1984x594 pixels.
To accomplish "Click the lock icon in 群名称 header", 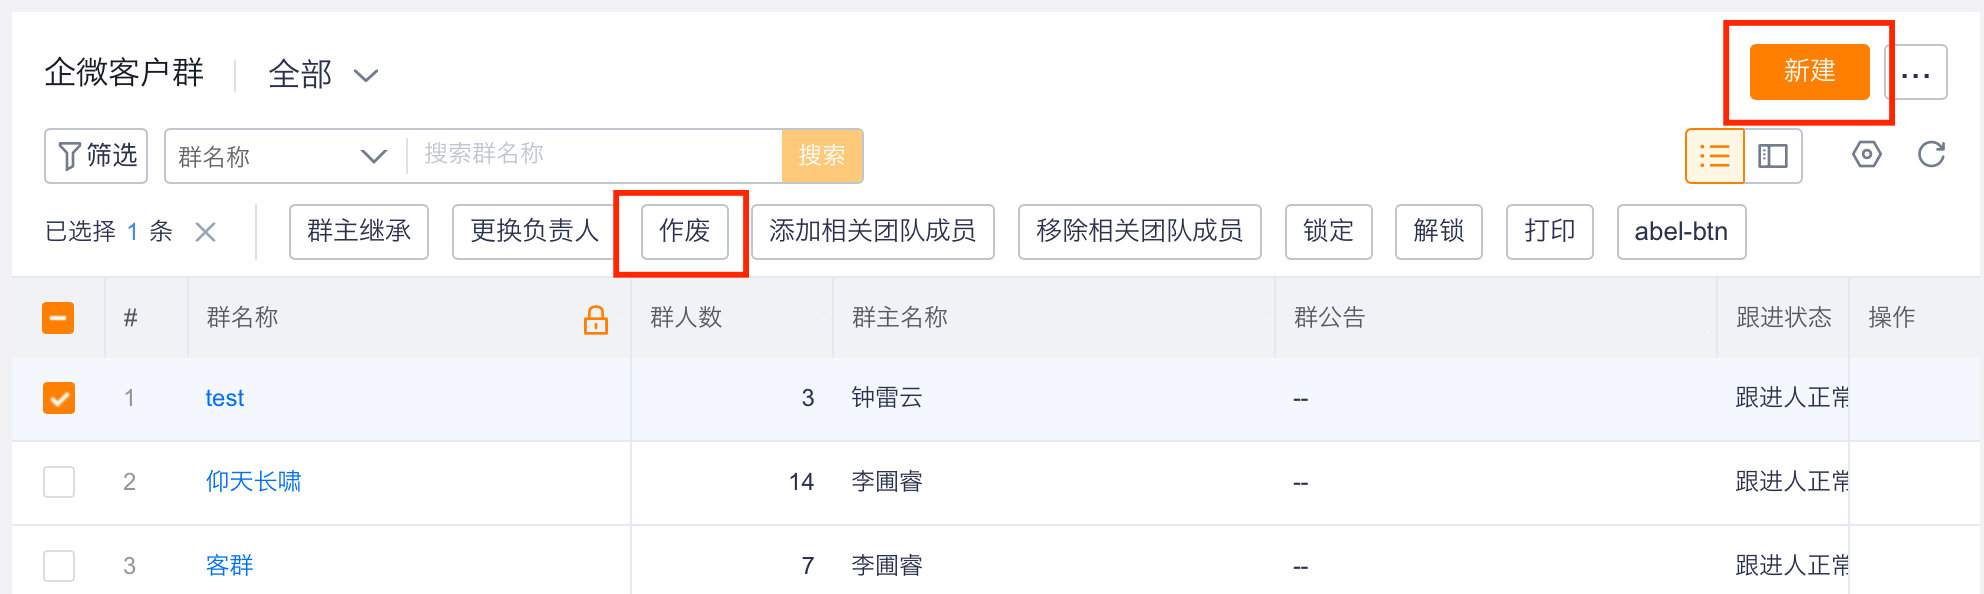I will (596, 319).
